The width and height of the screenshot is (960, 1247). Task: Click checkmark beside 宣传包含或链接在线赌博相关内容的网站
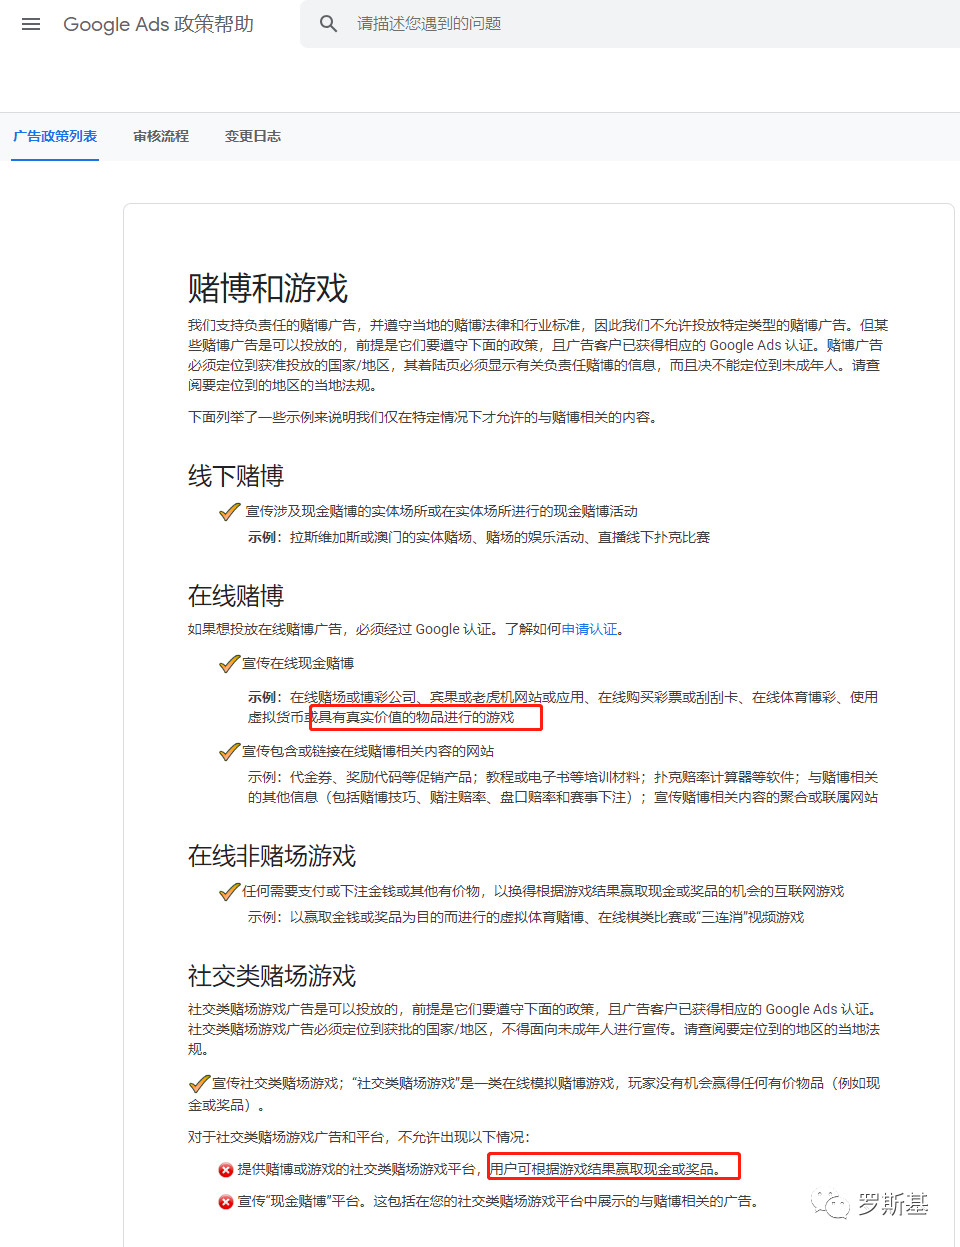click(229, 752)
